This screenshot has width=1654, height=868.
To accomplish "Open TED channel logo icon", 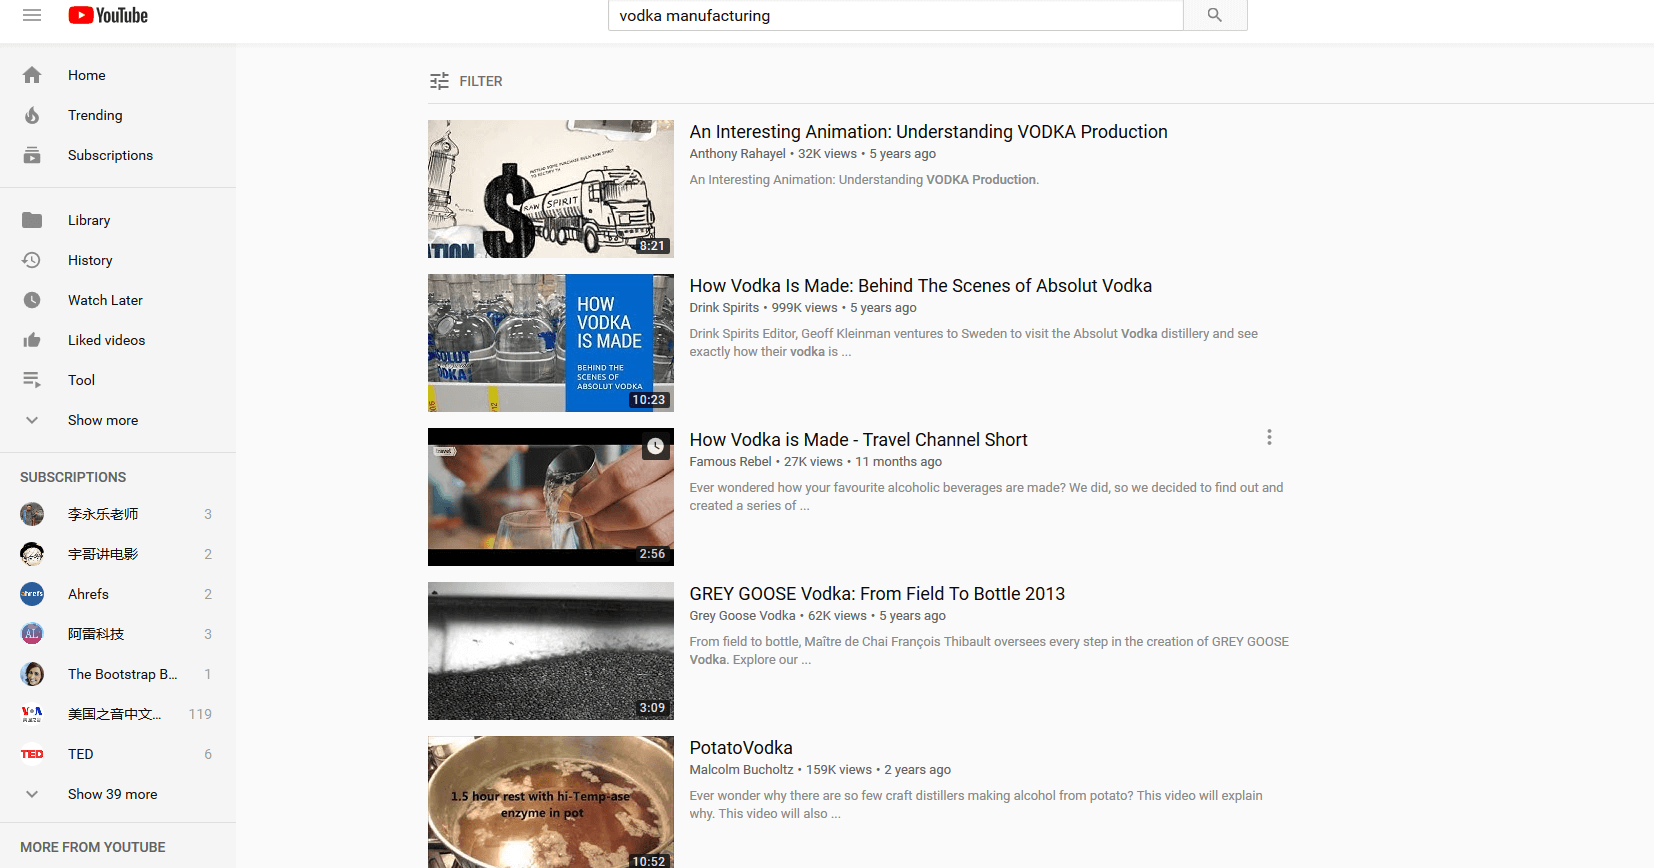I will coord(32,754).
